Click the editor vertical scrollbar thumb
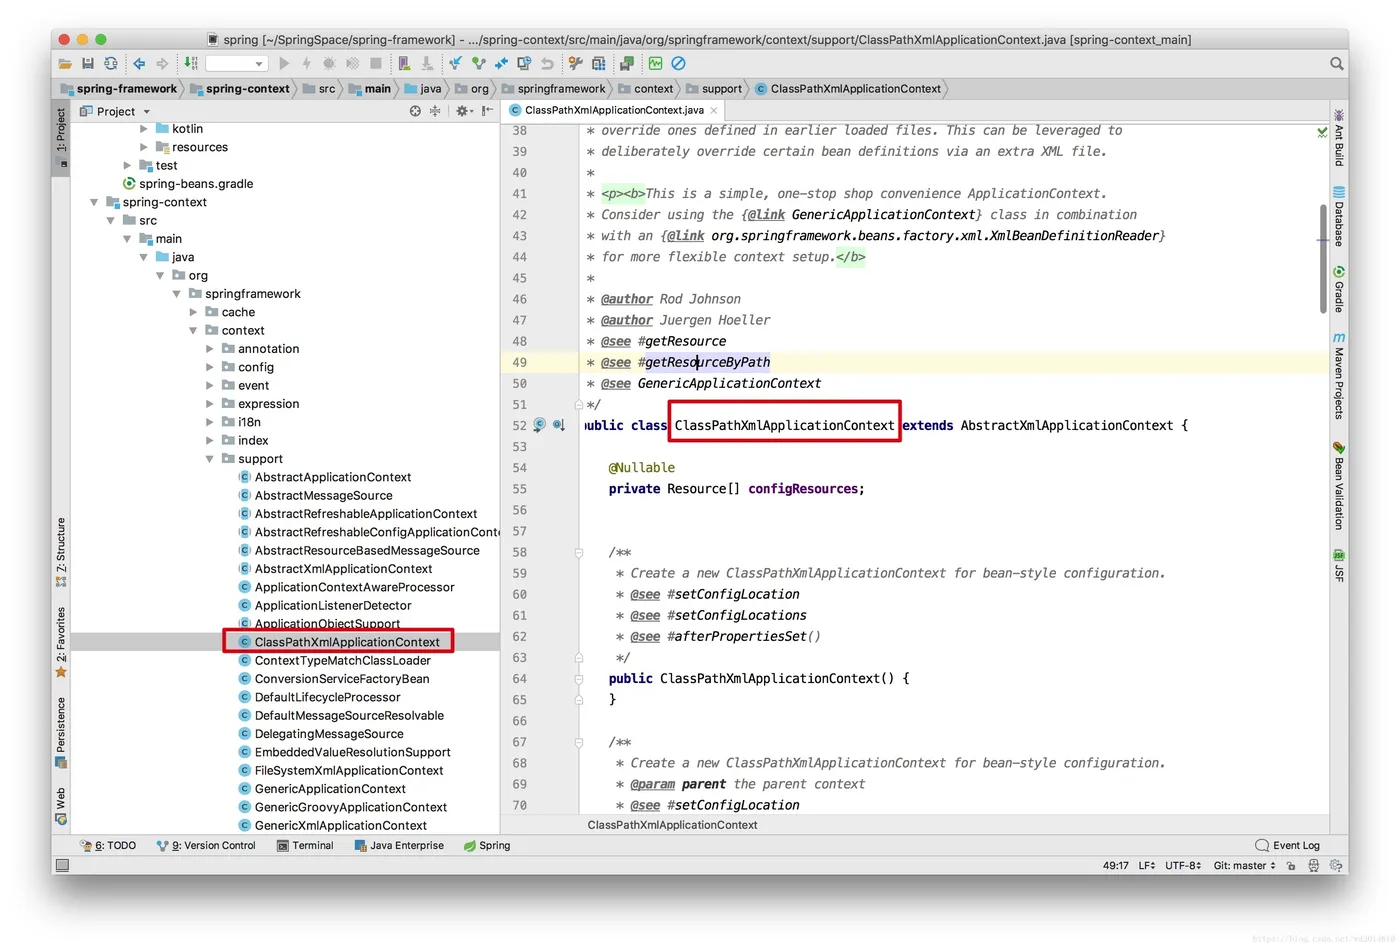This screenshot has height=948, width=1400. pyautogui.click(x=1324, y=258)
